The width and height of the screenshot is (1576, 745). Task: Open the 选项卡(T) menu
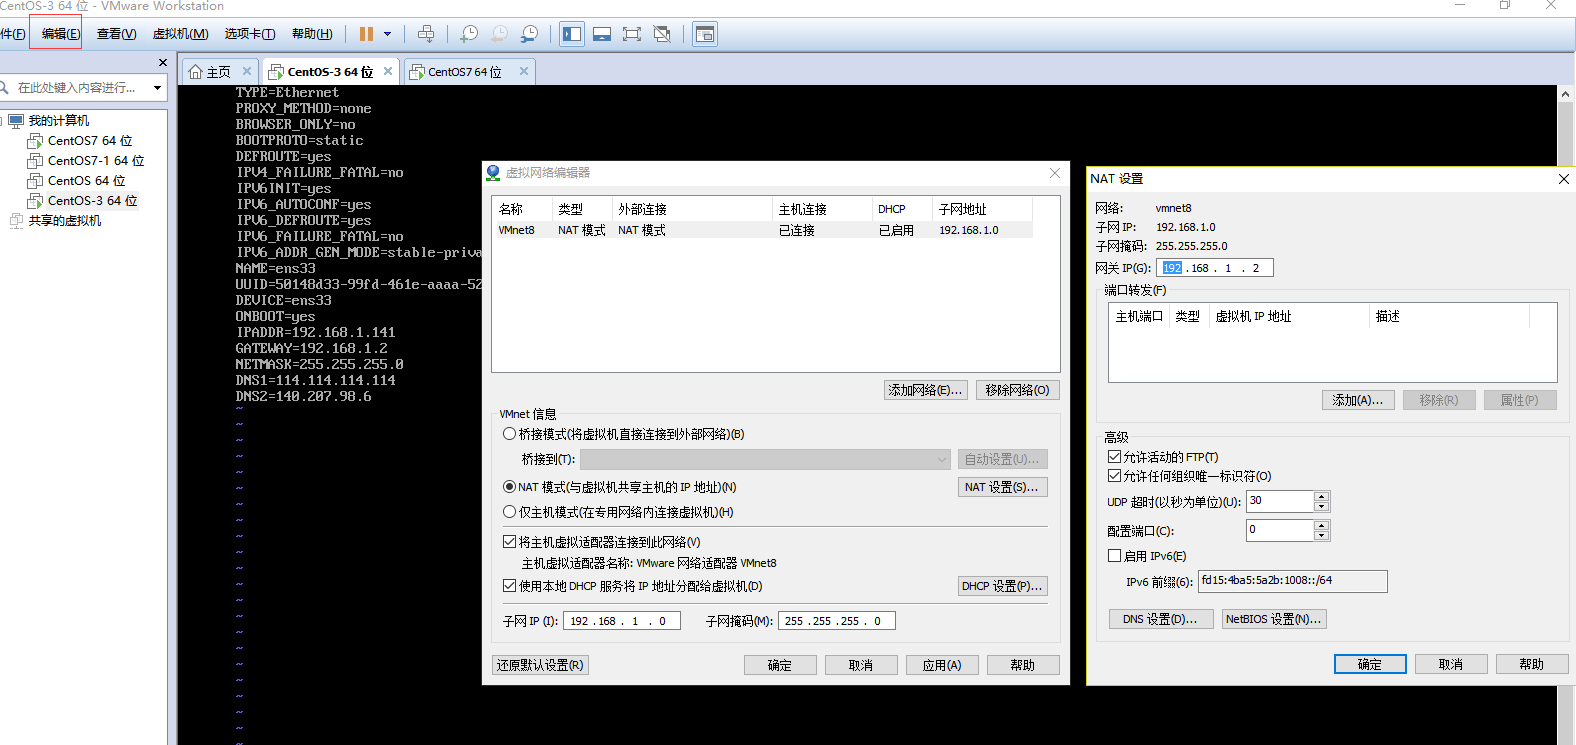(249, 34)
